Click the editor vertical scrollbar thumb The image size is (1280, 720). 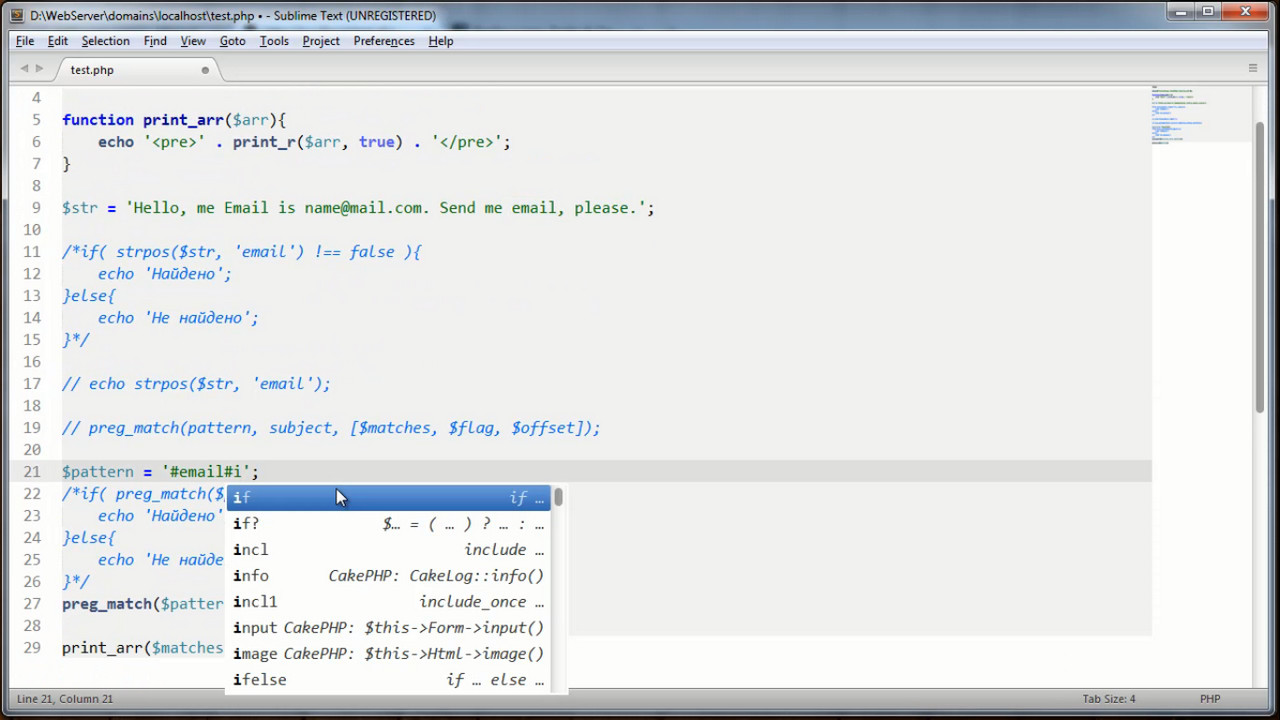click(x=1260, y=266)
